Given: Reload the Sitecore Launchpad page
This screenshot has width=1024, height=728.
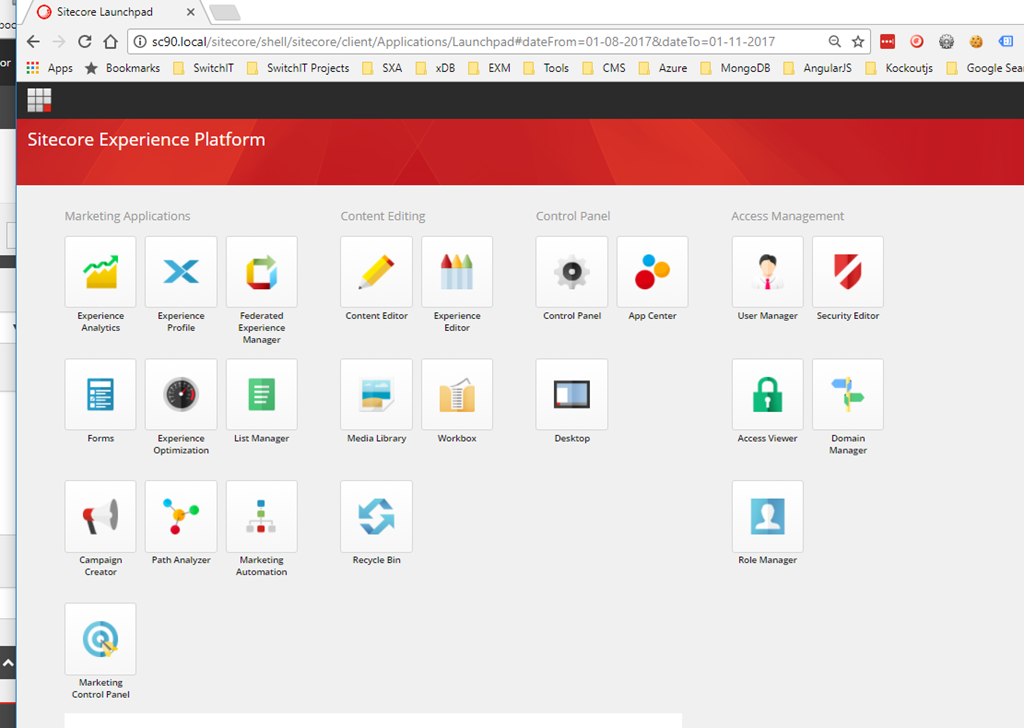Looking at the screenshot, I should [84, 42].
